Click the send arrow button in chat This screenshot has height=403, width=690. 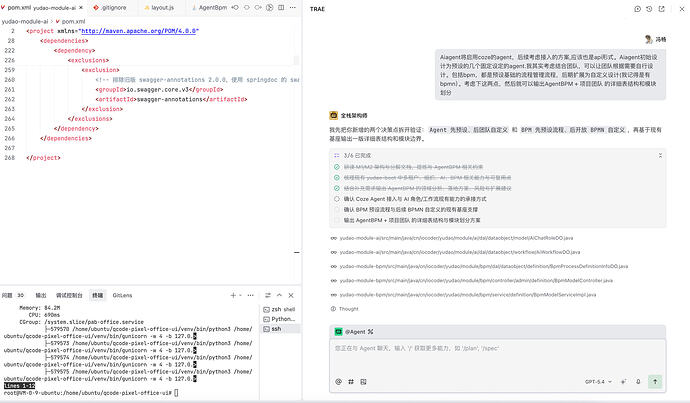coord(655,382)
